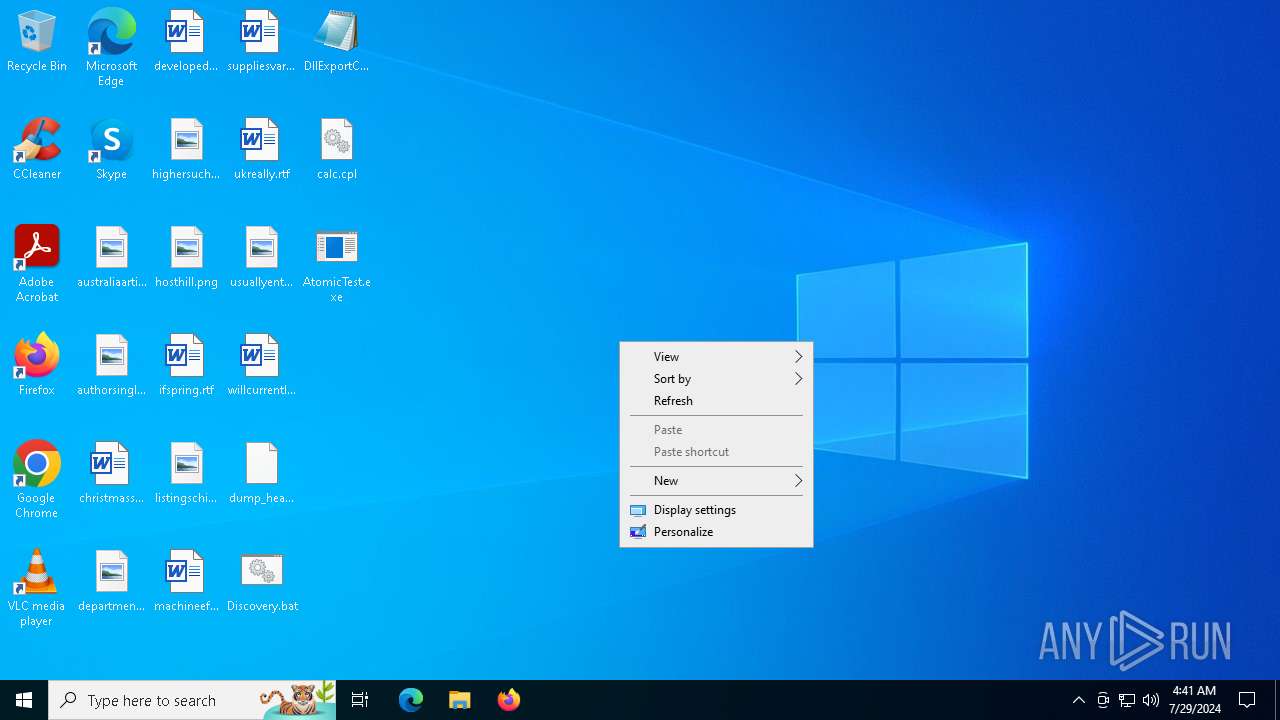Viewport: 1280px width, 720px height.
Task: Select the calc.cpl file icon
Action: pos(336,150)
